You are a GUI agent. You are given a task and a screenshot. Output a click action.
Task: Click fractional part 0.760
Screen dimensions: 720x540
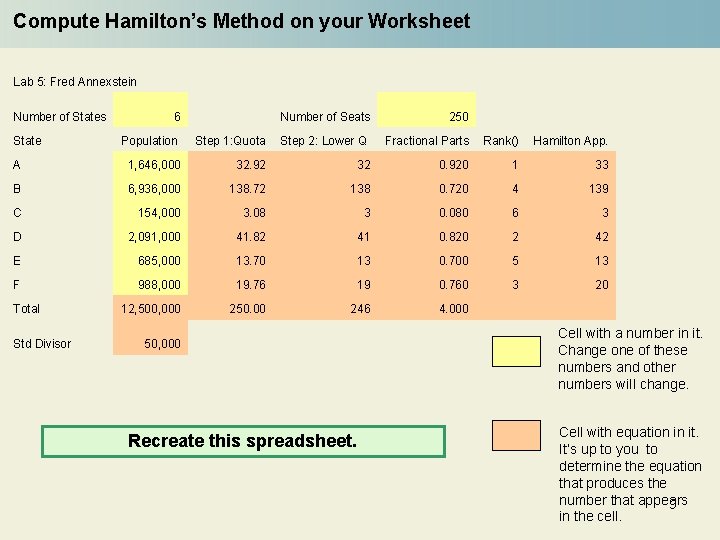(454, 284)
